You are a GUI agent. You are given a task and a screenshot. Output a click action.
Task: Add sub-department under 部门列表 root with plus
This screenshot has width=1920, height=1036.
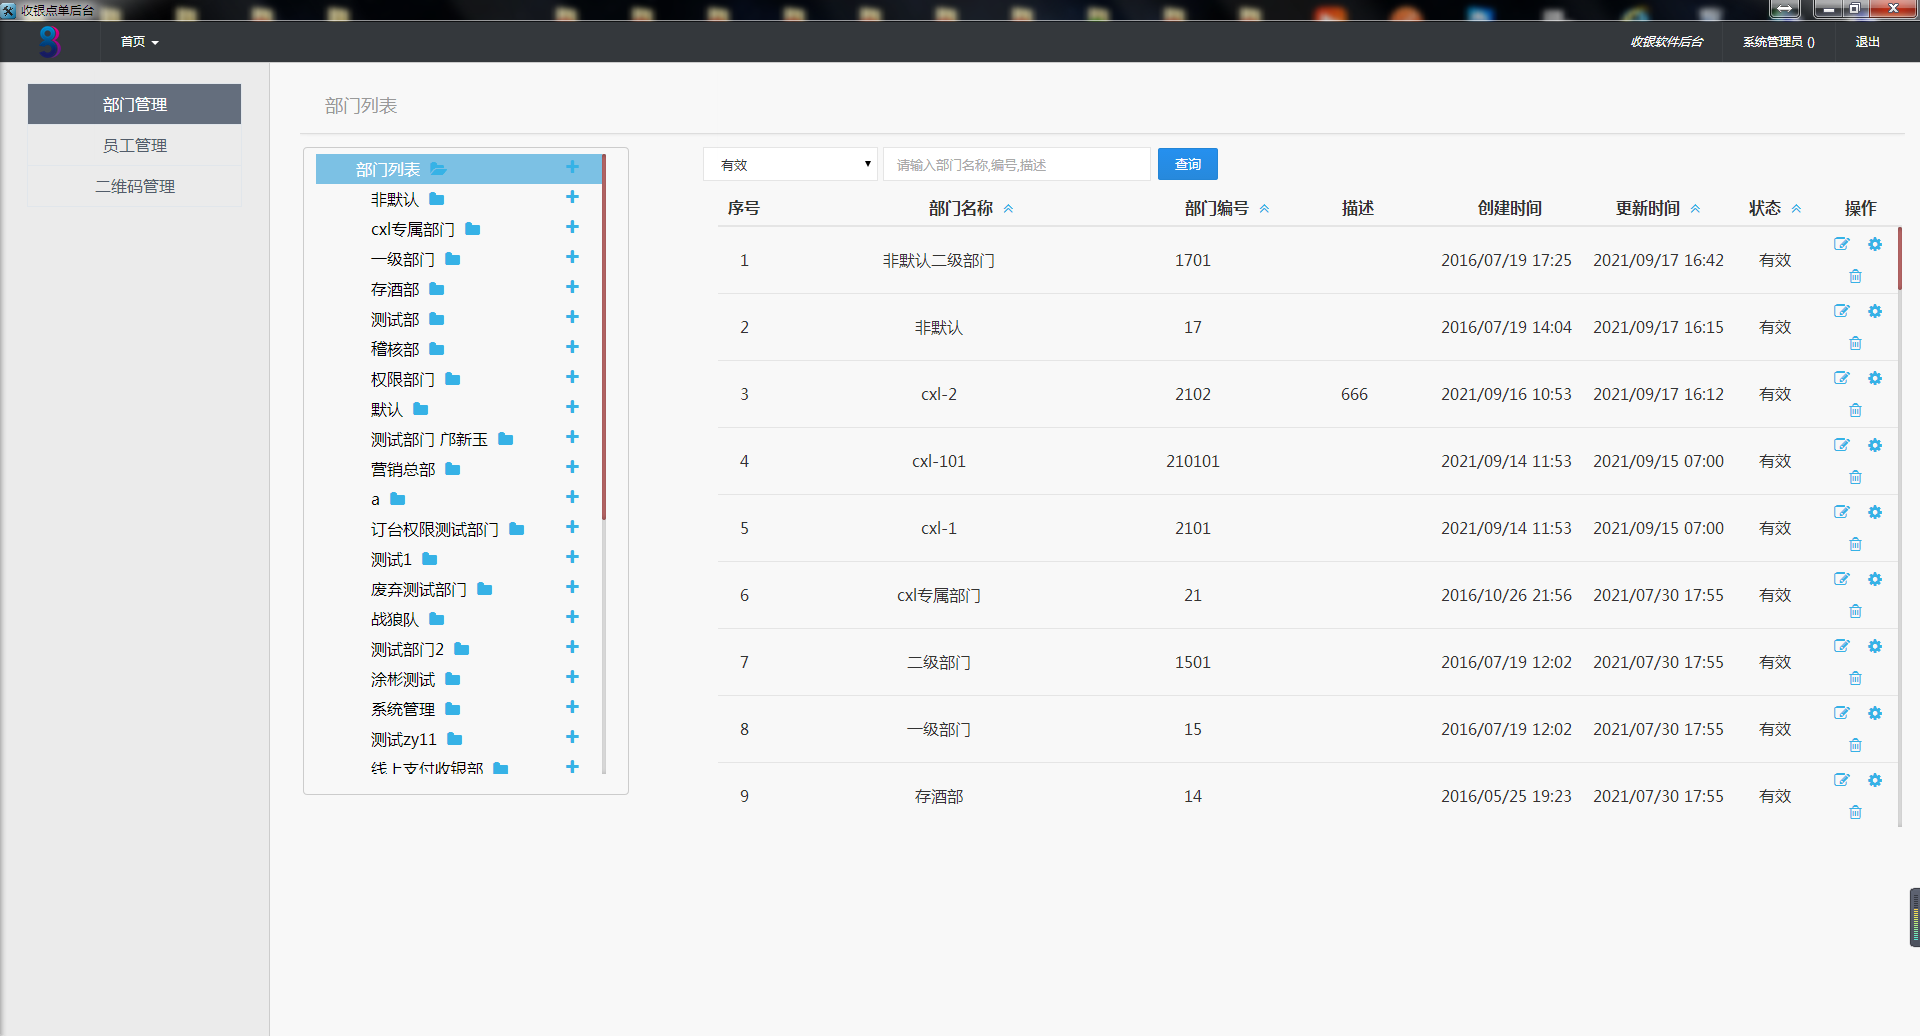point(572,167)
